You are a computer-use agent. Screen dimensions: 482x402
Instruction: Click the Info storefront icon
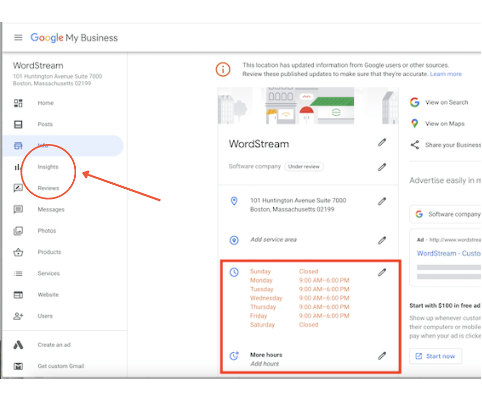coord(18,146)
